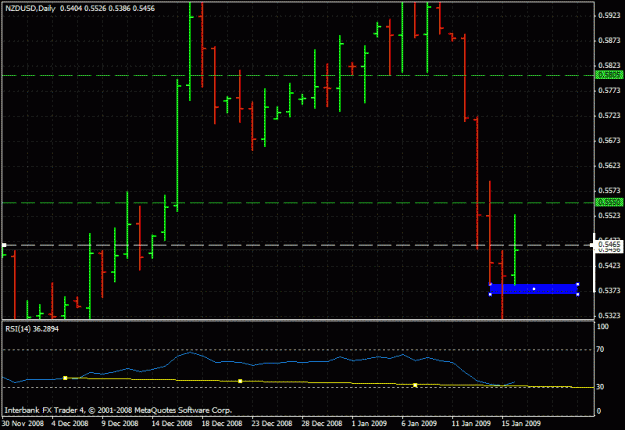This screenshot has height=430, width=625.
Task: Click the 15 Jan 2009 date label
Action: pyautogui.click(x=521, y=423)
